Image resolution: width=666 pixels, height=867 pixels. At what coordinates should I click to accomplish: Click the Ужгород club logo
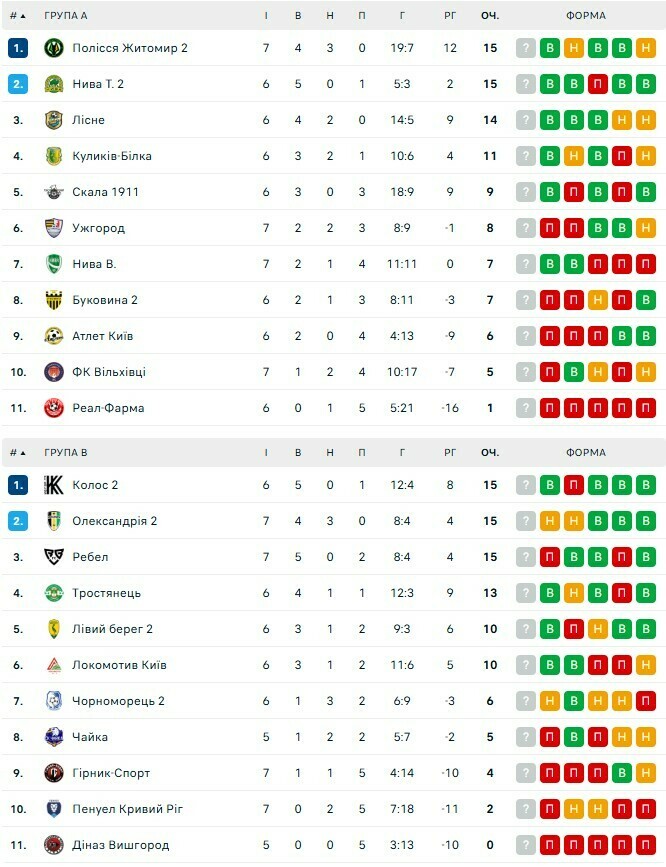(54, 228)
